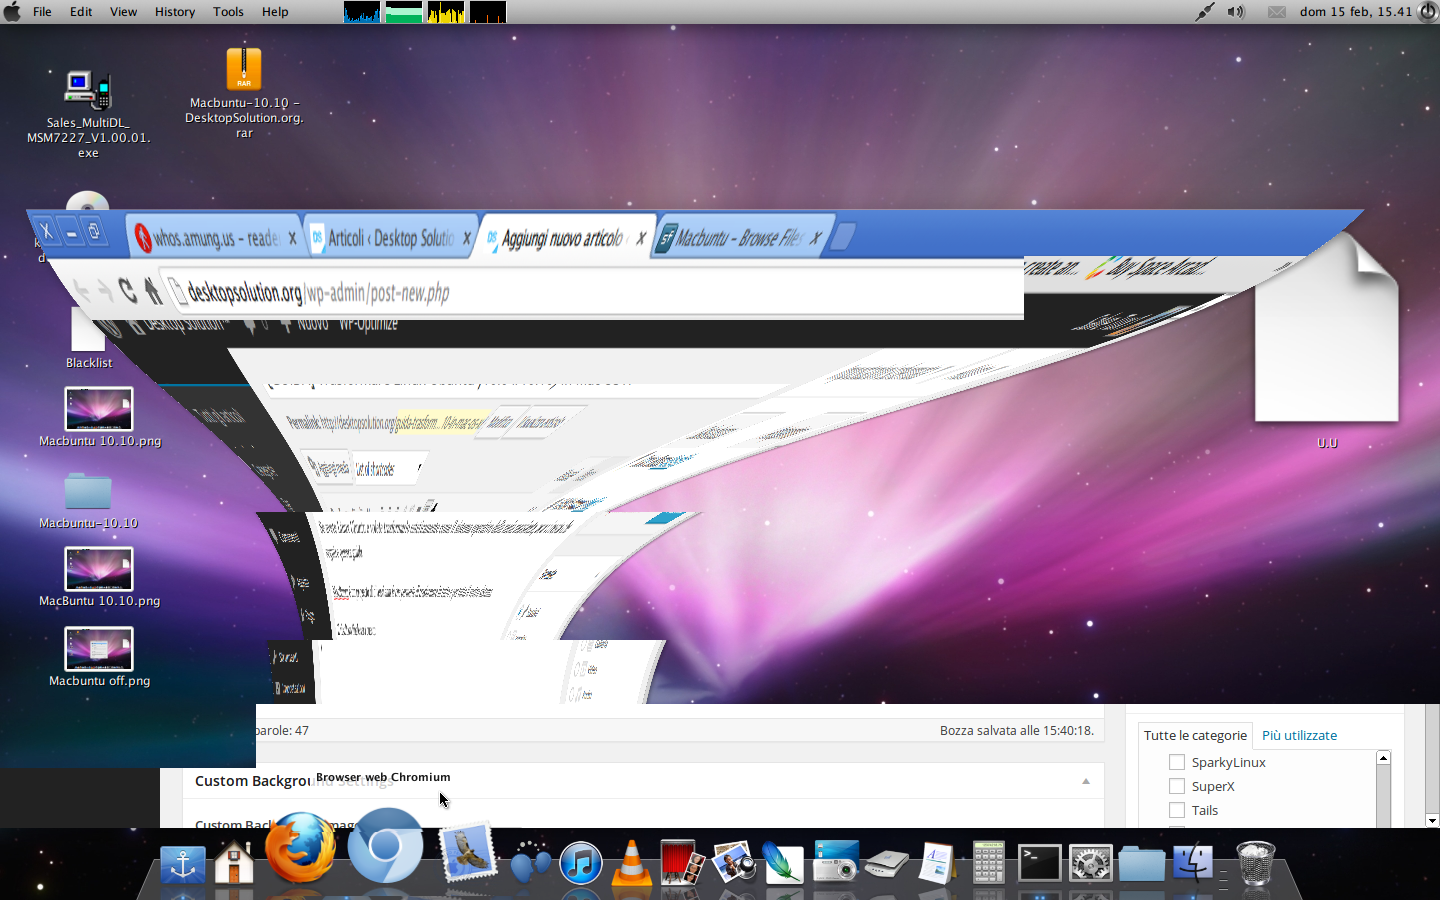Collapse the Custom Background Settings panel
1440x900 pixels.
1086,781
